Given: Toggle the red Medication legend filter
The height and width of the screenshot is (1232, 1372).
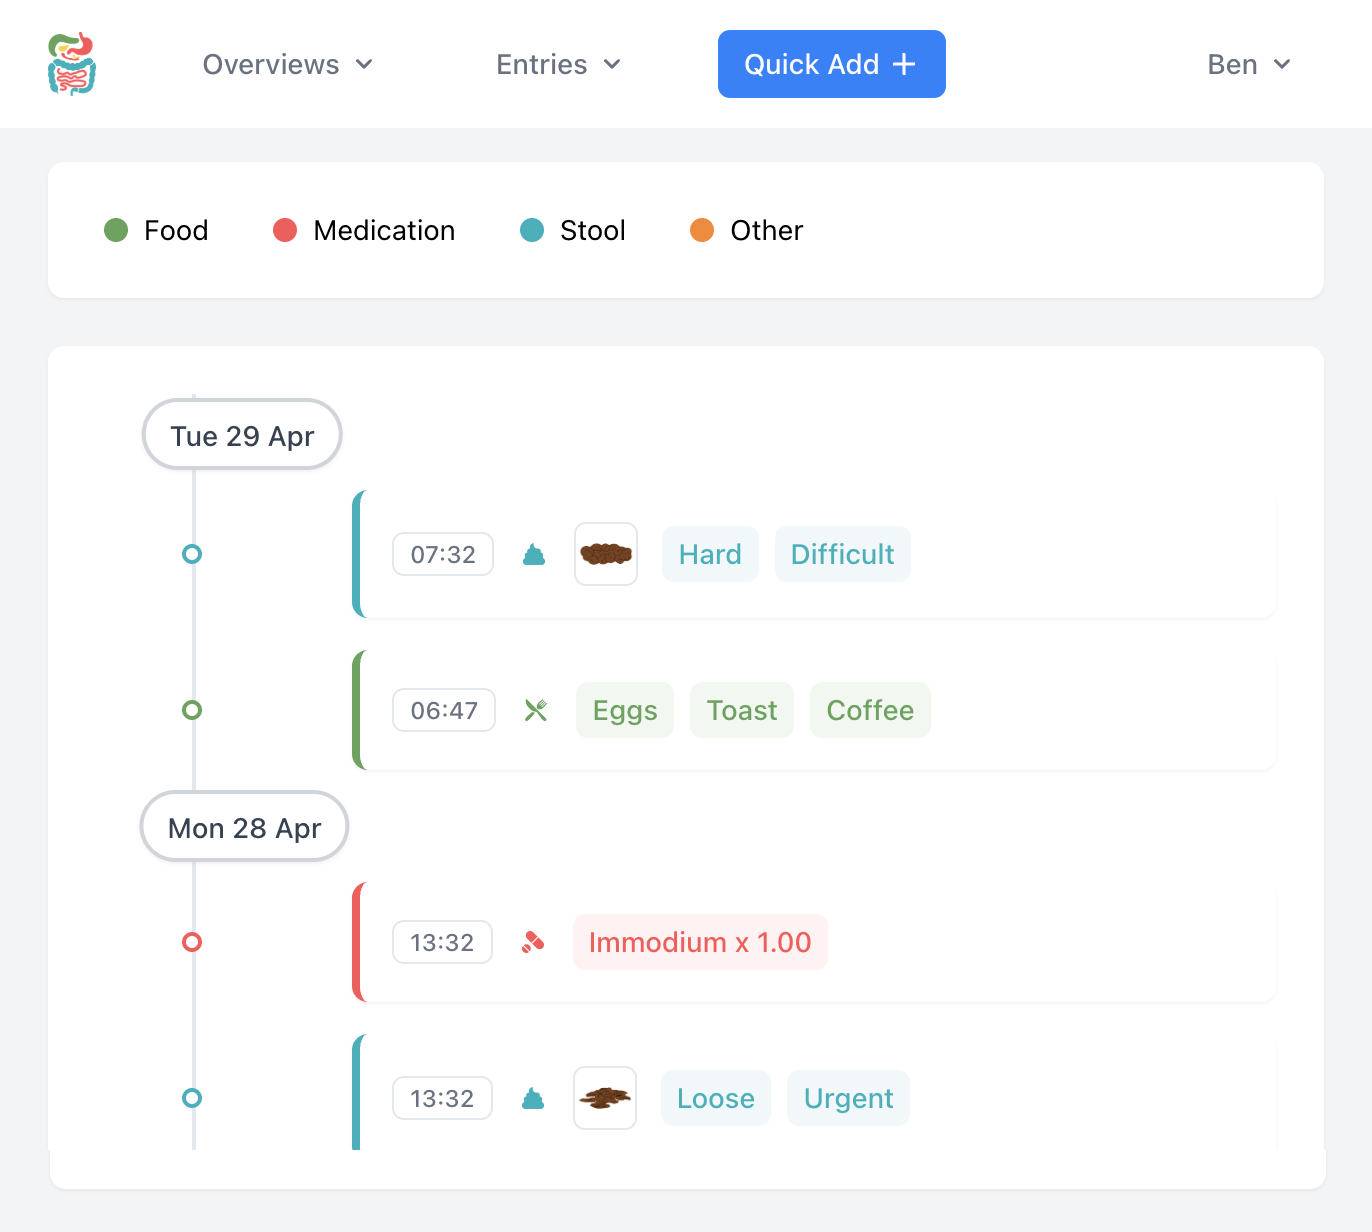Looking at the screenshot, I should (285, 230).
